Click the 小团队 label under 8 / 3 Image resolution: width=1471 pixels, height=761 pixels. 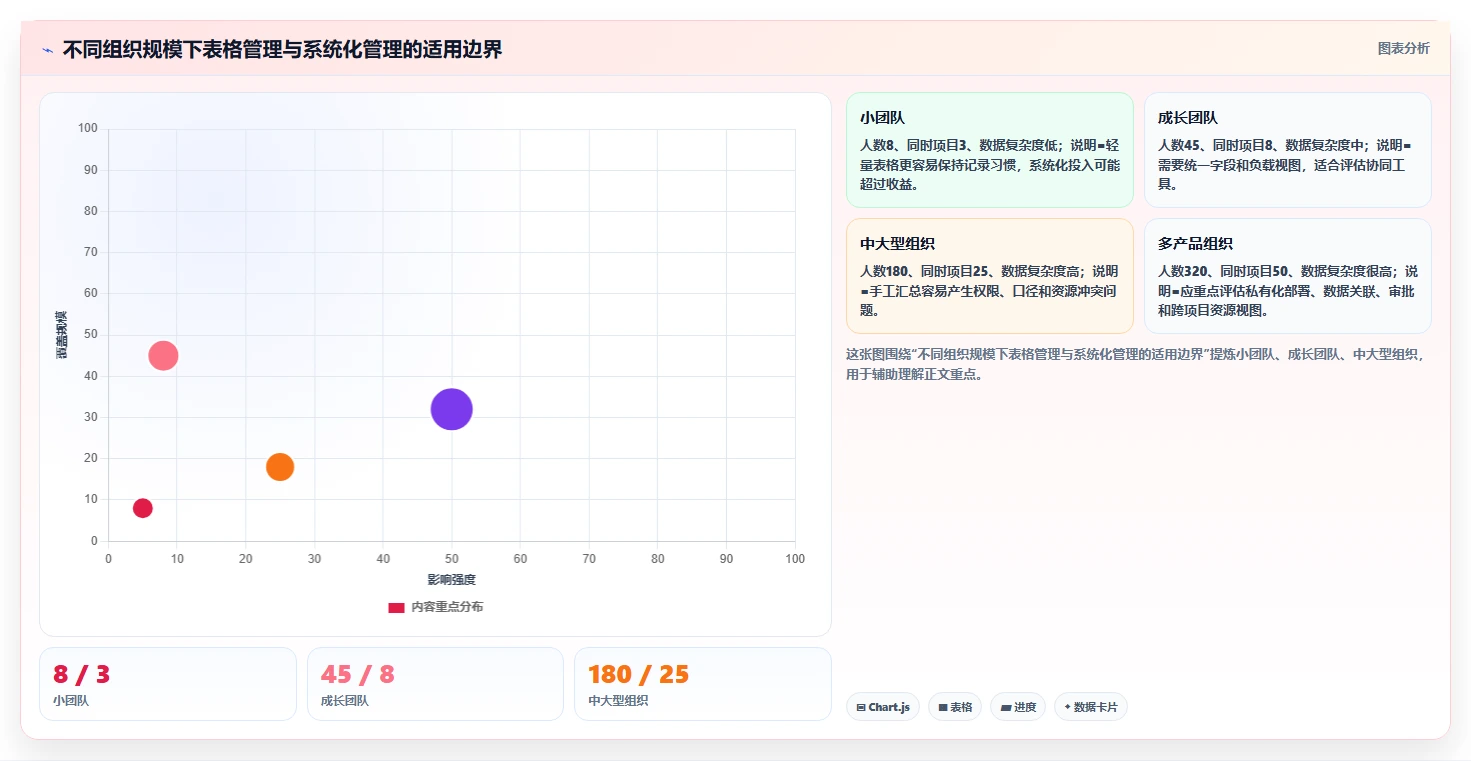pos(71,701)
